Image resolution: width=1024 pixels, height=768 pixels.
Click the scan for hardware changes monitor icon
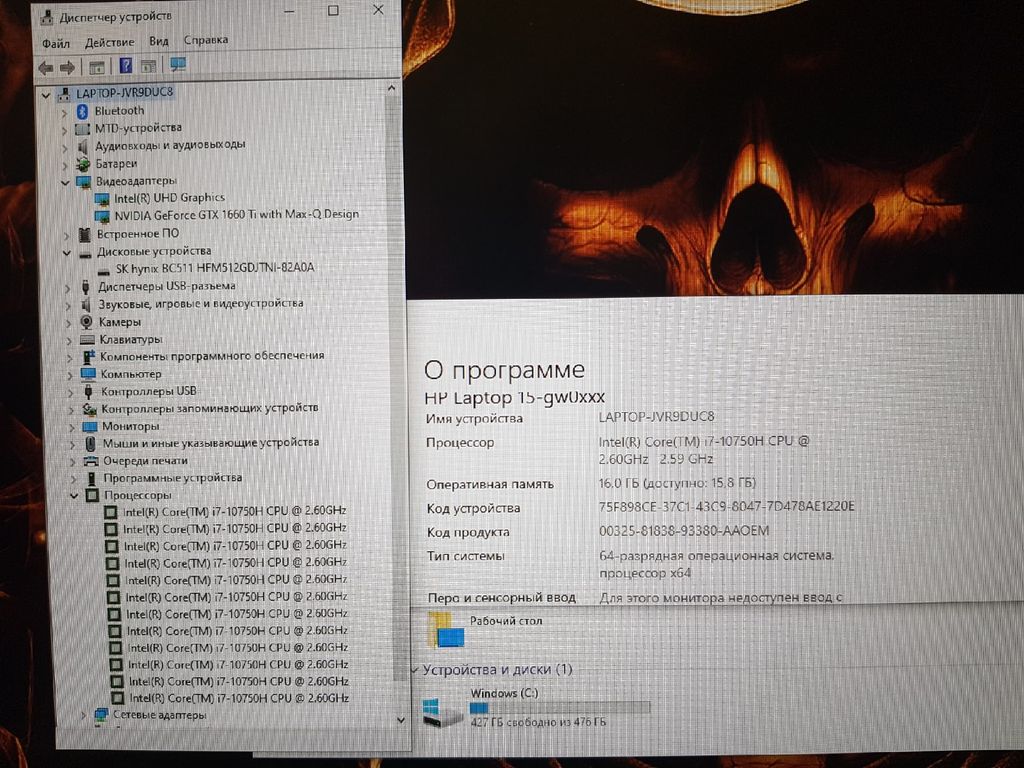178,65
